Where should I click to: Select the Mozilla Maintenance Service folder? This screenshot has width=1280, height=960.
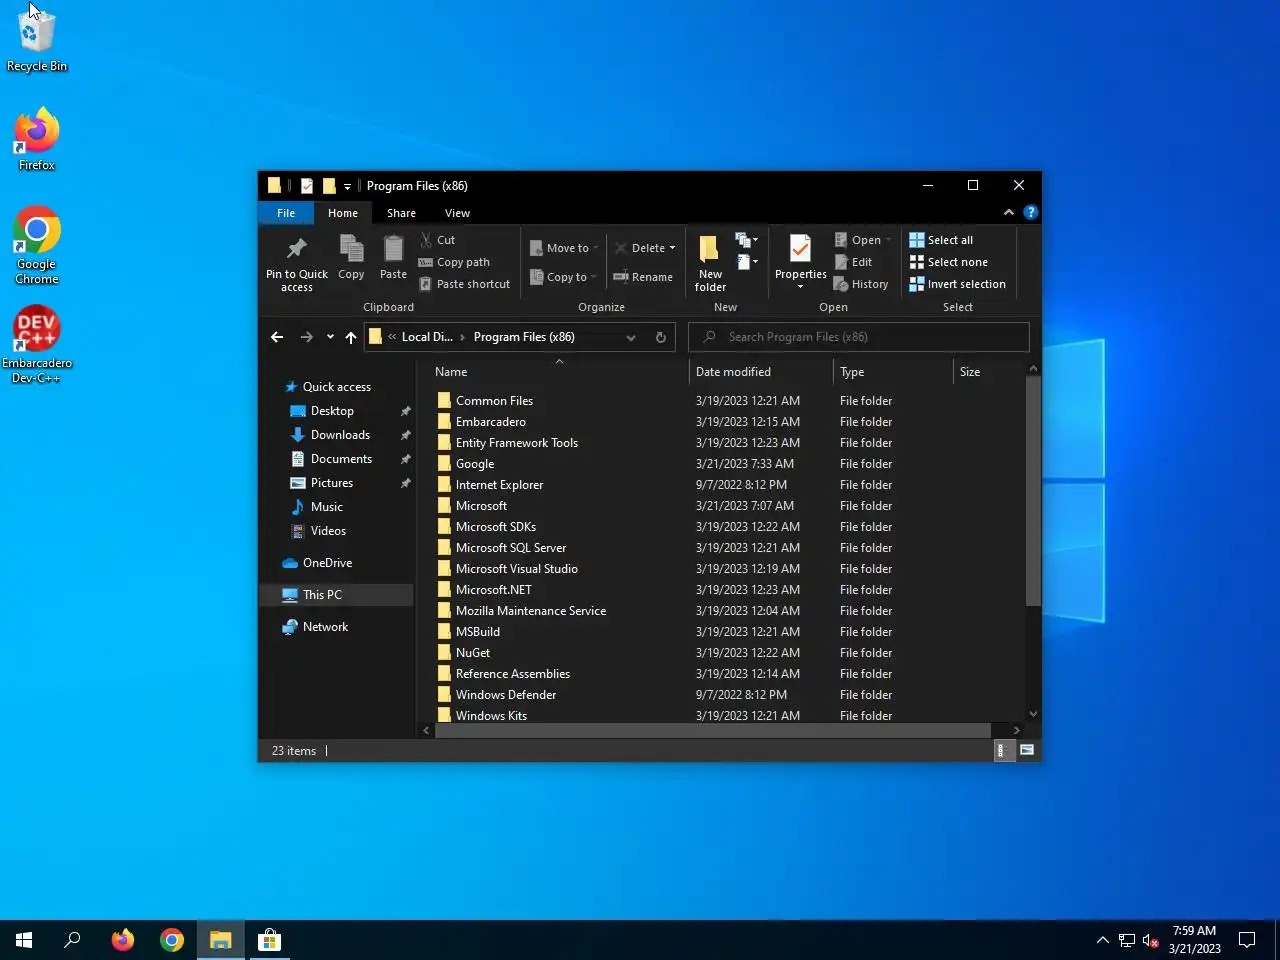[x=531, y=611]
